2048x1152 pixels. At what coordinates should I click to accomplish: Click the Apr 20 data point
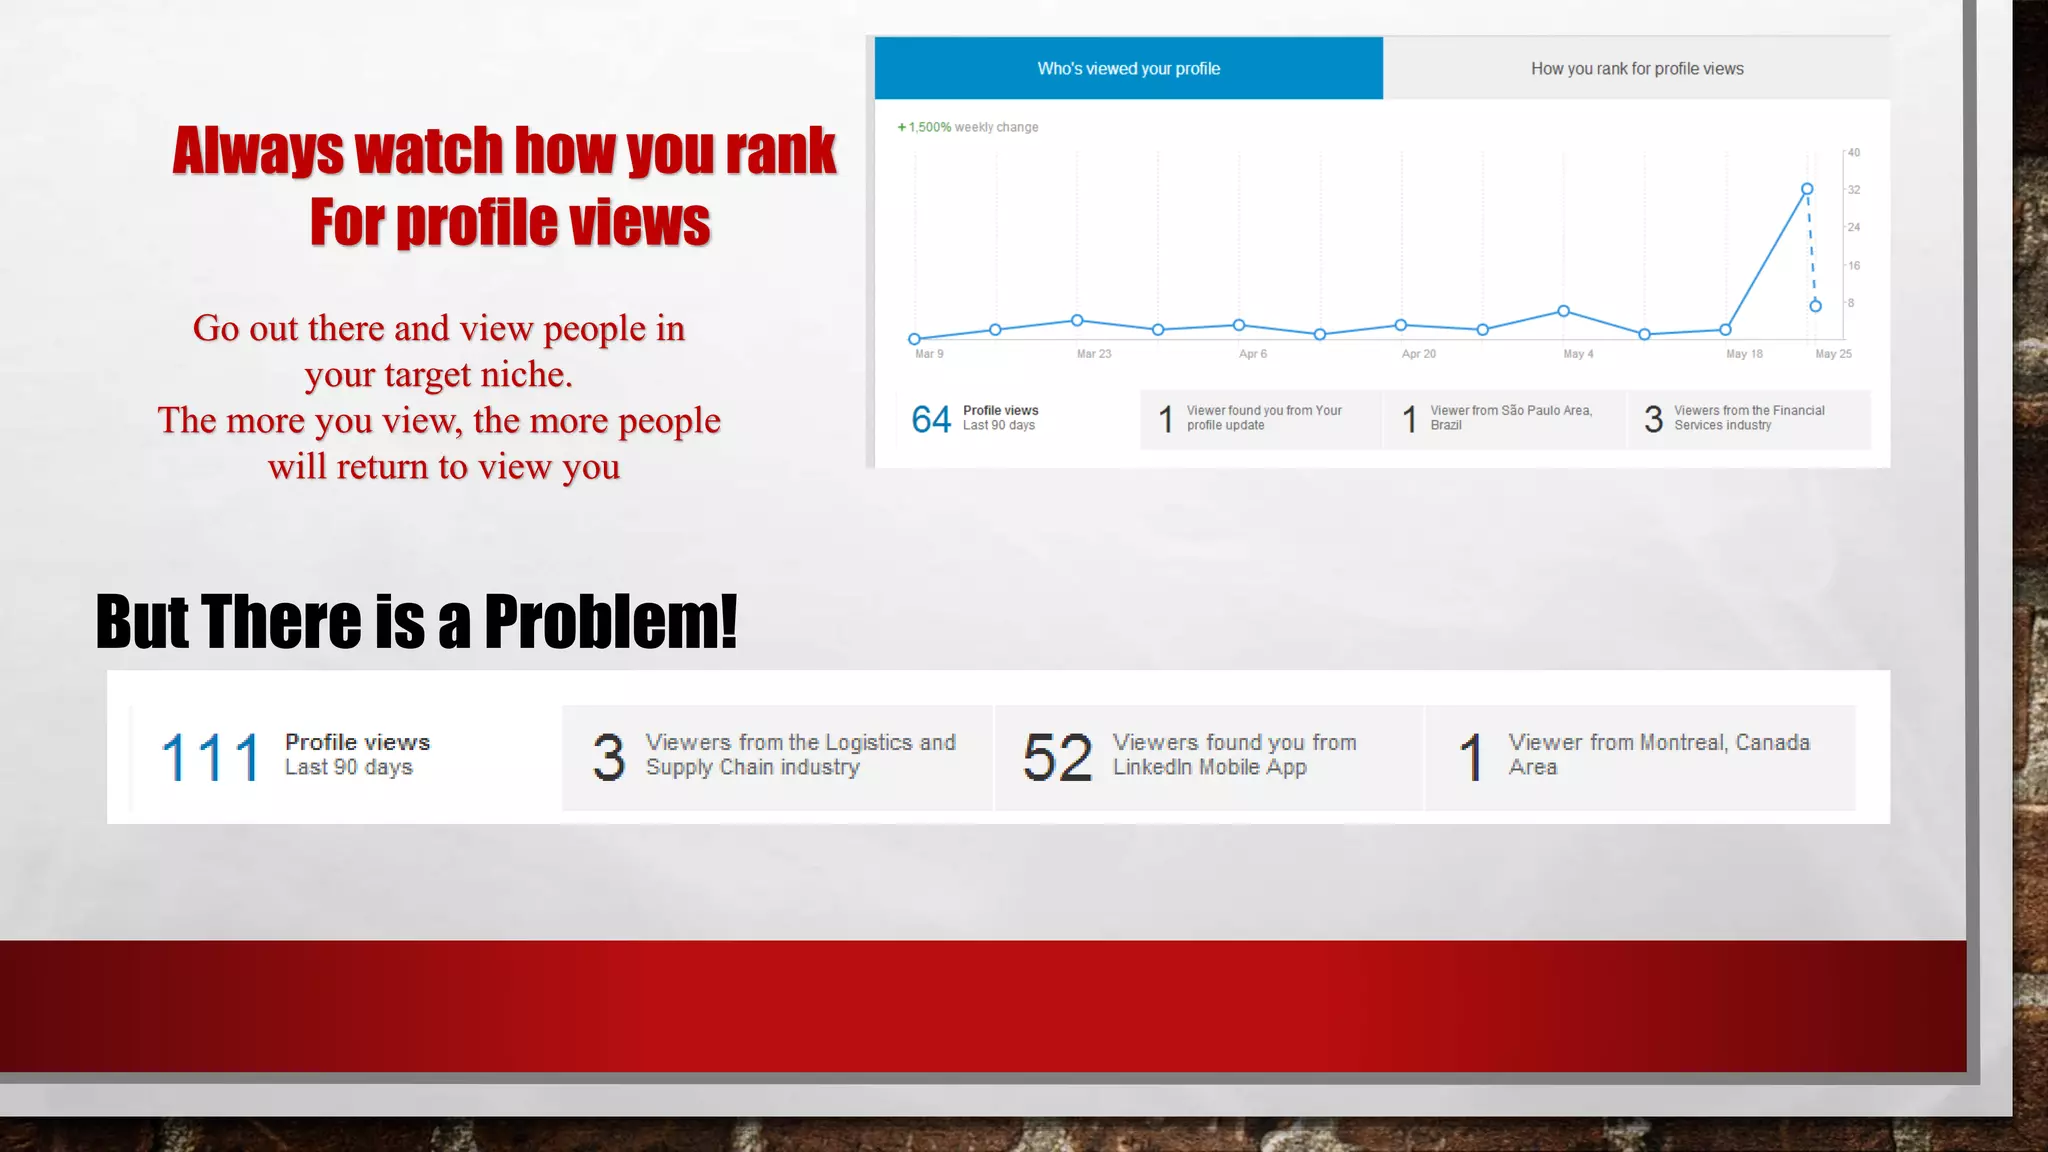click(x=1401, y=325)
